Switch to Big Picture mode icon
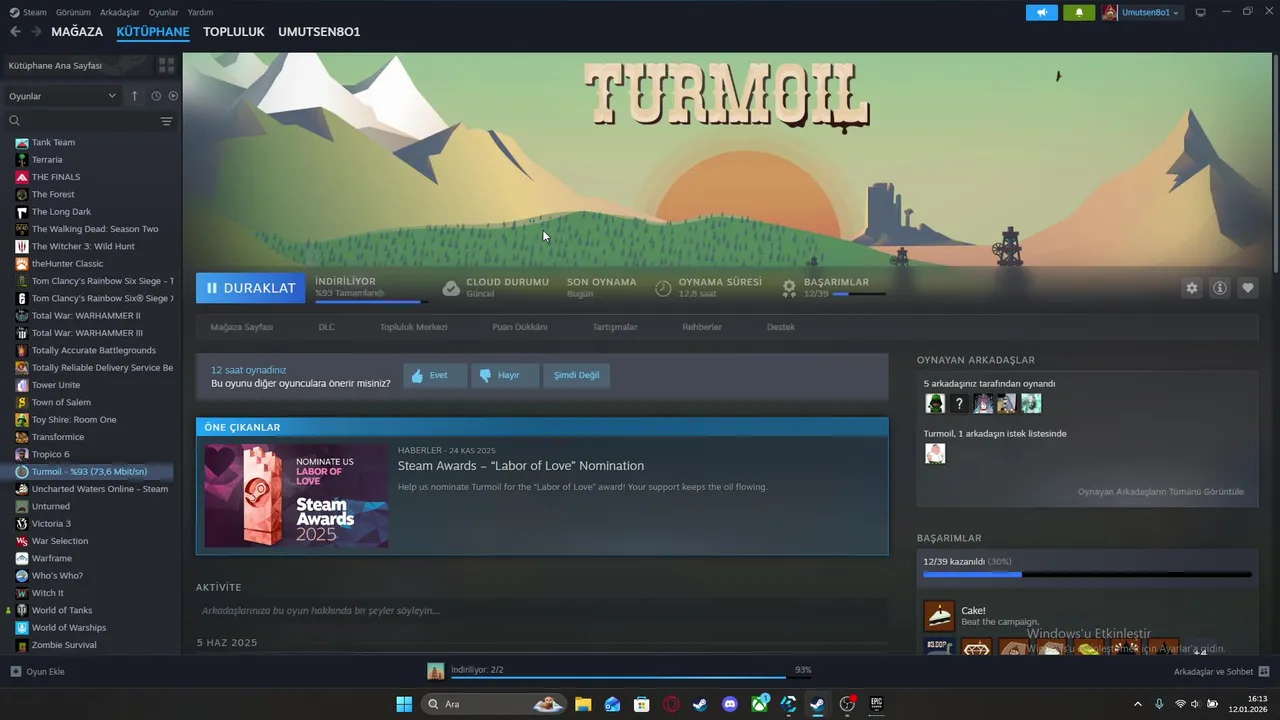This screenshot has width=1280, height=720. pos(1200,12)
